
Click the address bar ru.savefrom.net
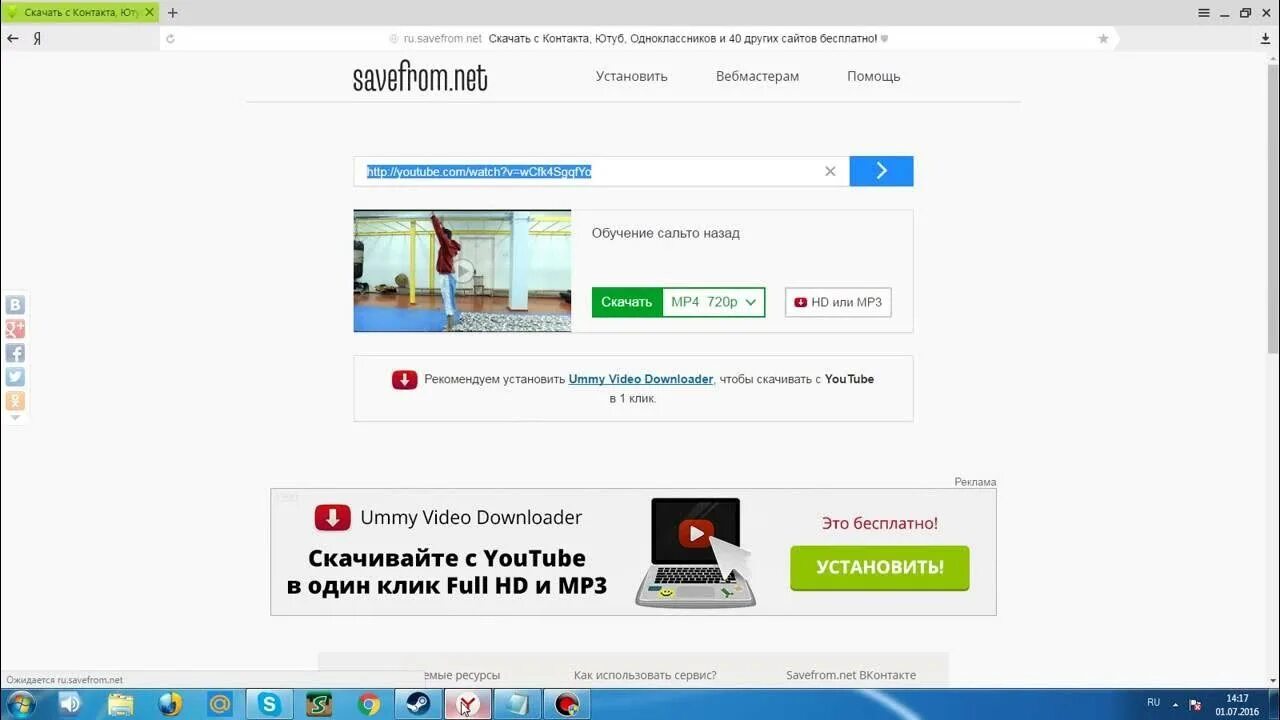tap(443, 38)
